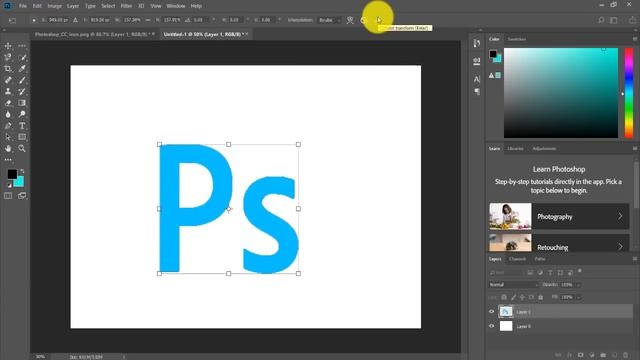Screen dimensions: 640x360
Task: Hide Layer 0 with eye icon
Action: point(491,326)
